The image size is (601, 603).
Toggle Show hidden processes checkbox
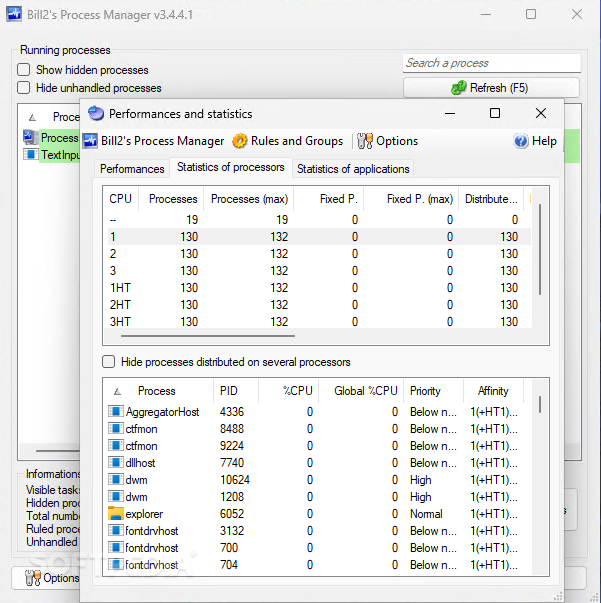[x=23, y=70]
